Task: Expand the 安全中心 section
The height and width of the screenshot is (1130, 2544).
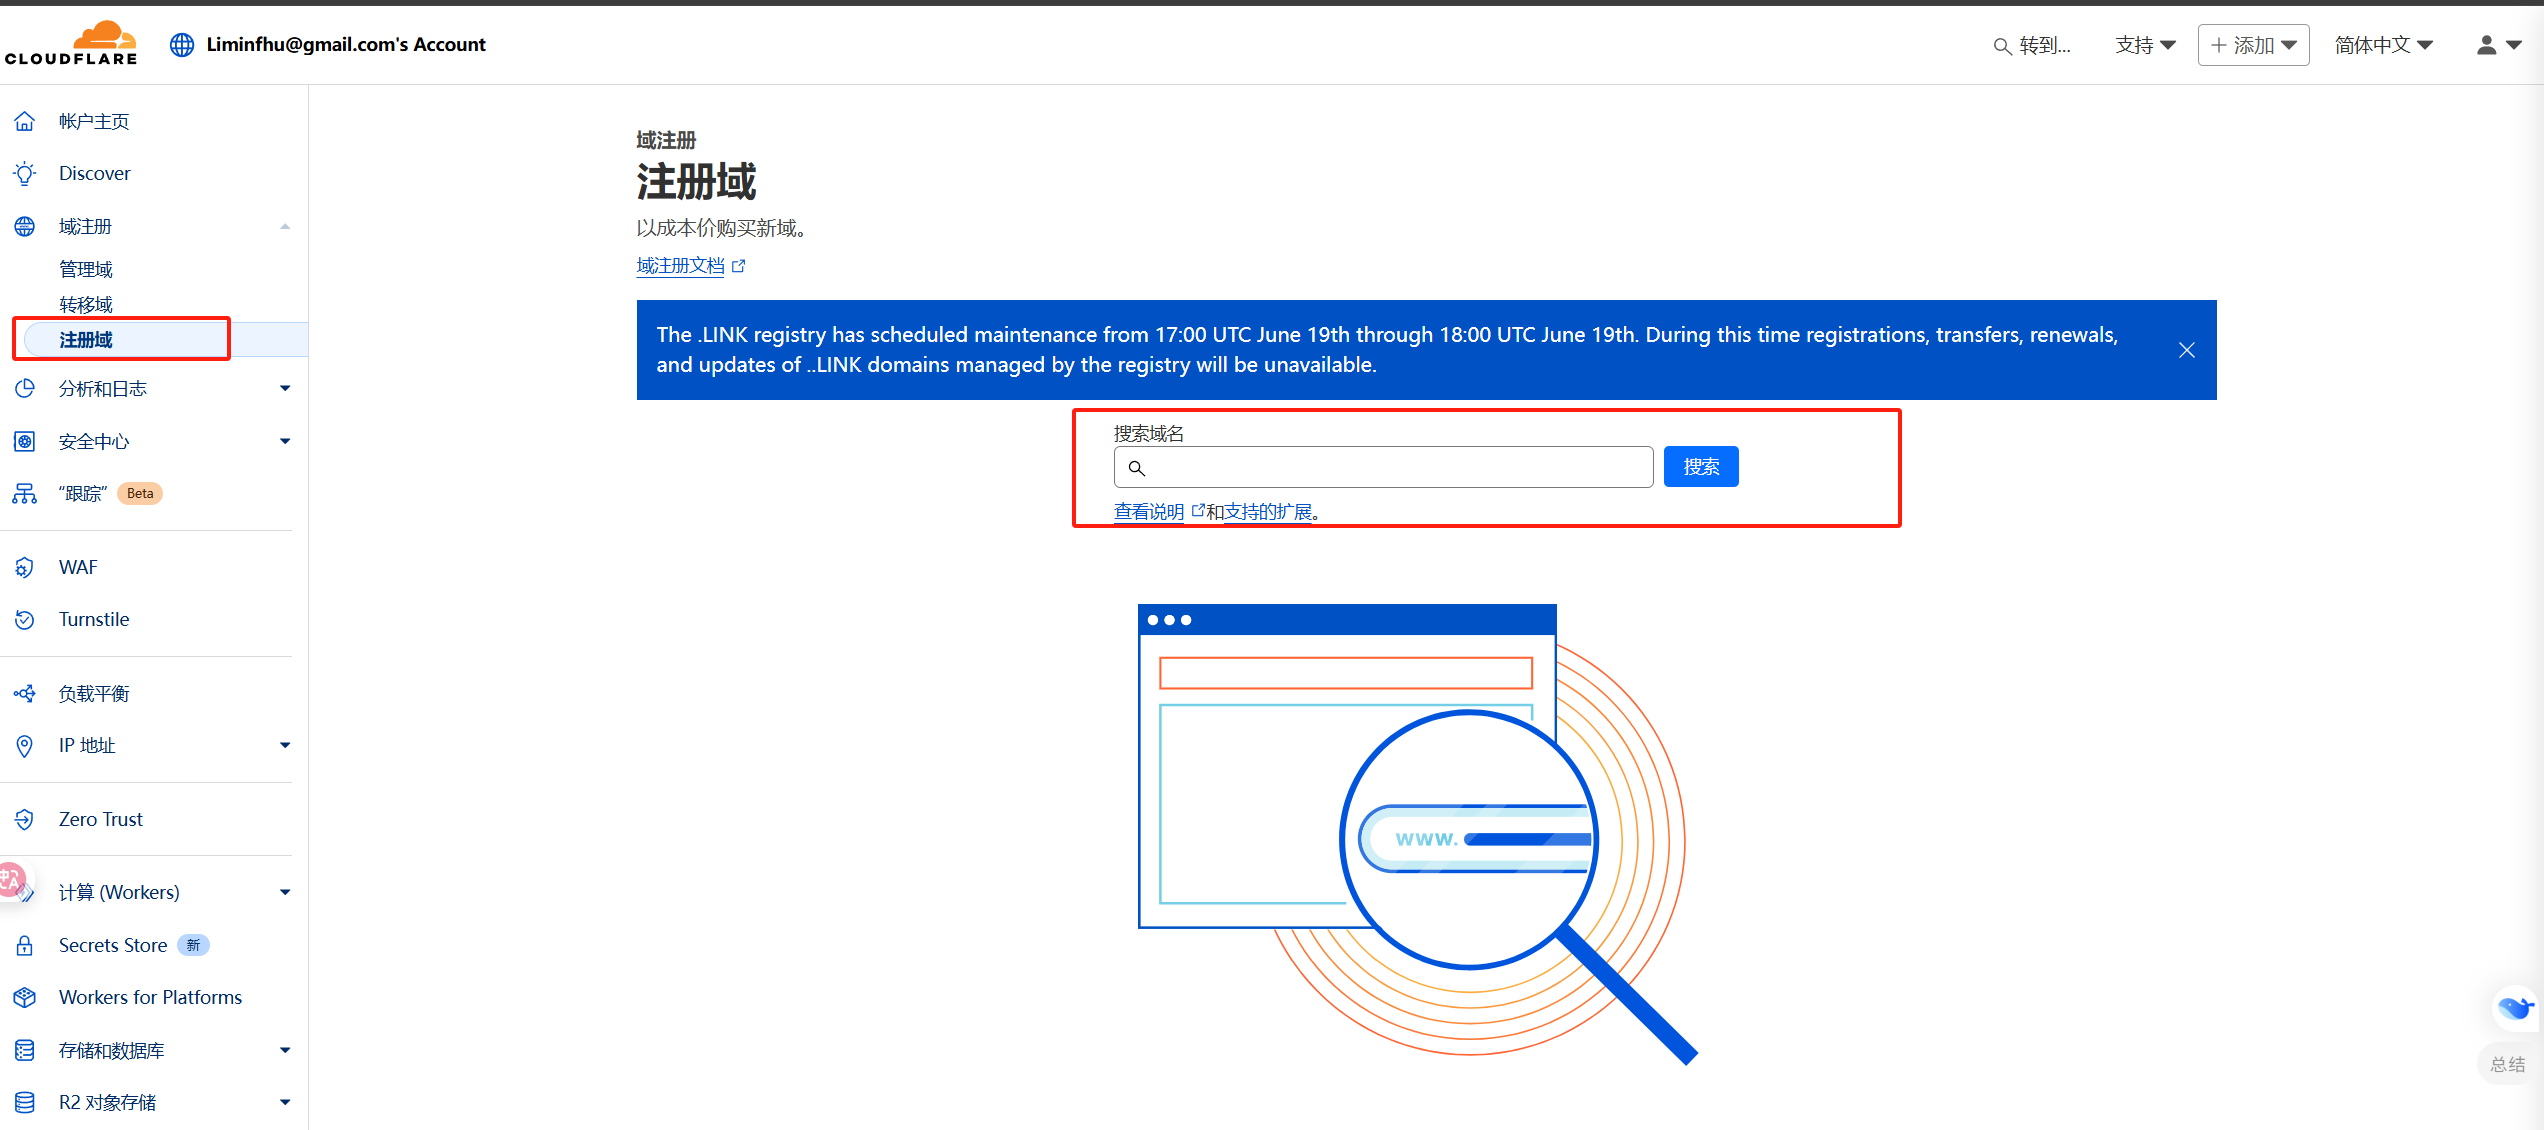Action: (285, 442)
